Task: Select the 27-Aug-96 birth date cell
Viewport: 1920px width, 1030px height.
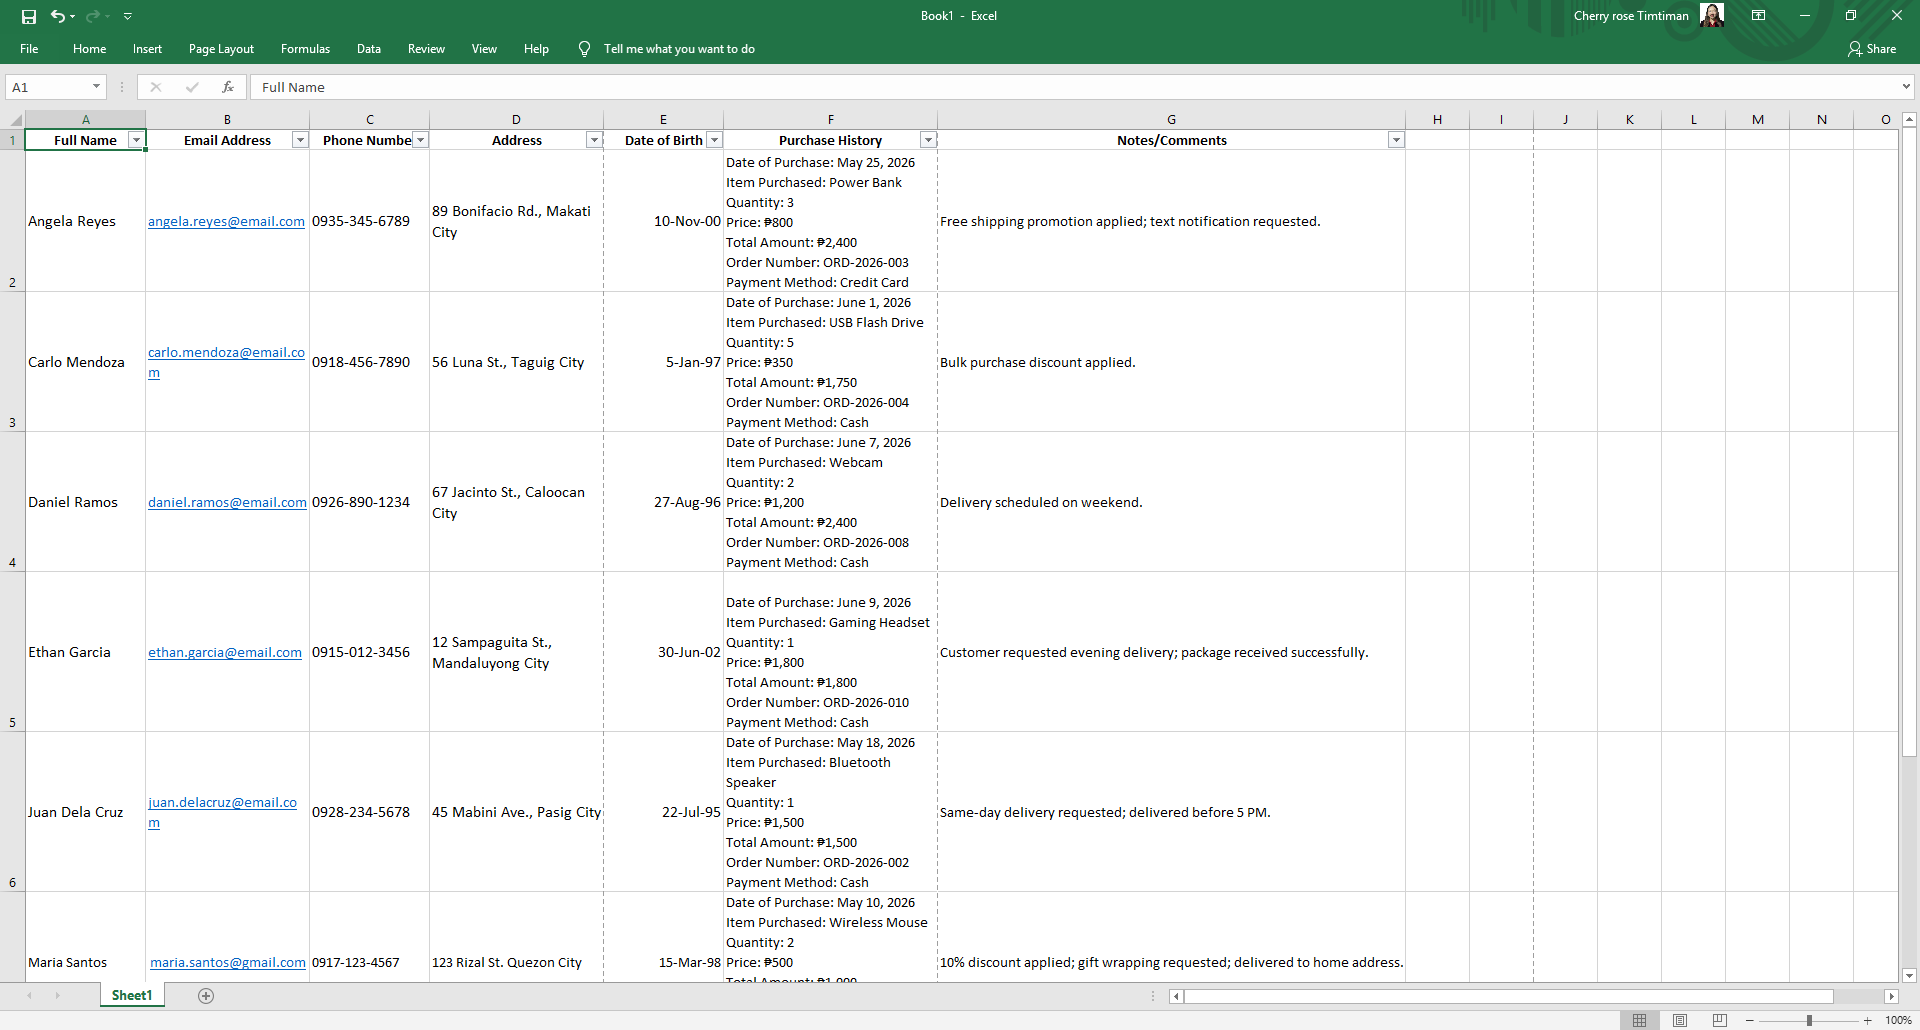Action: coord(663,502)
